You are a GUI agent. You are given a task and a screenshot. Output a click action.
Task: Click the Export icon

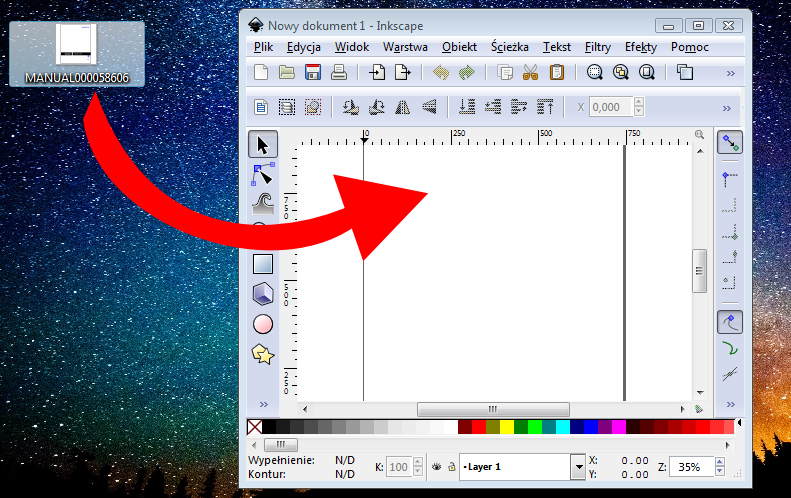click(403, 72)
